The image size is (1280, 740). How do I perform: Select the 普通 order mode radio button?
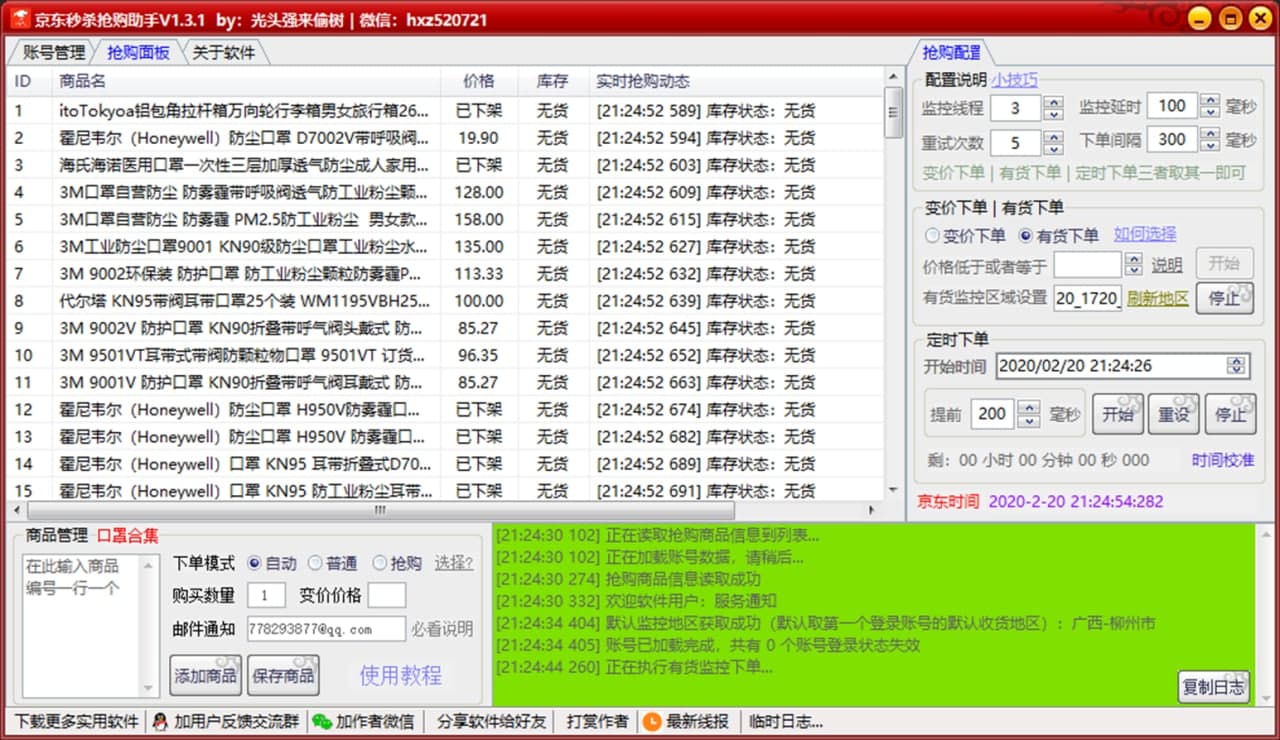316,563
